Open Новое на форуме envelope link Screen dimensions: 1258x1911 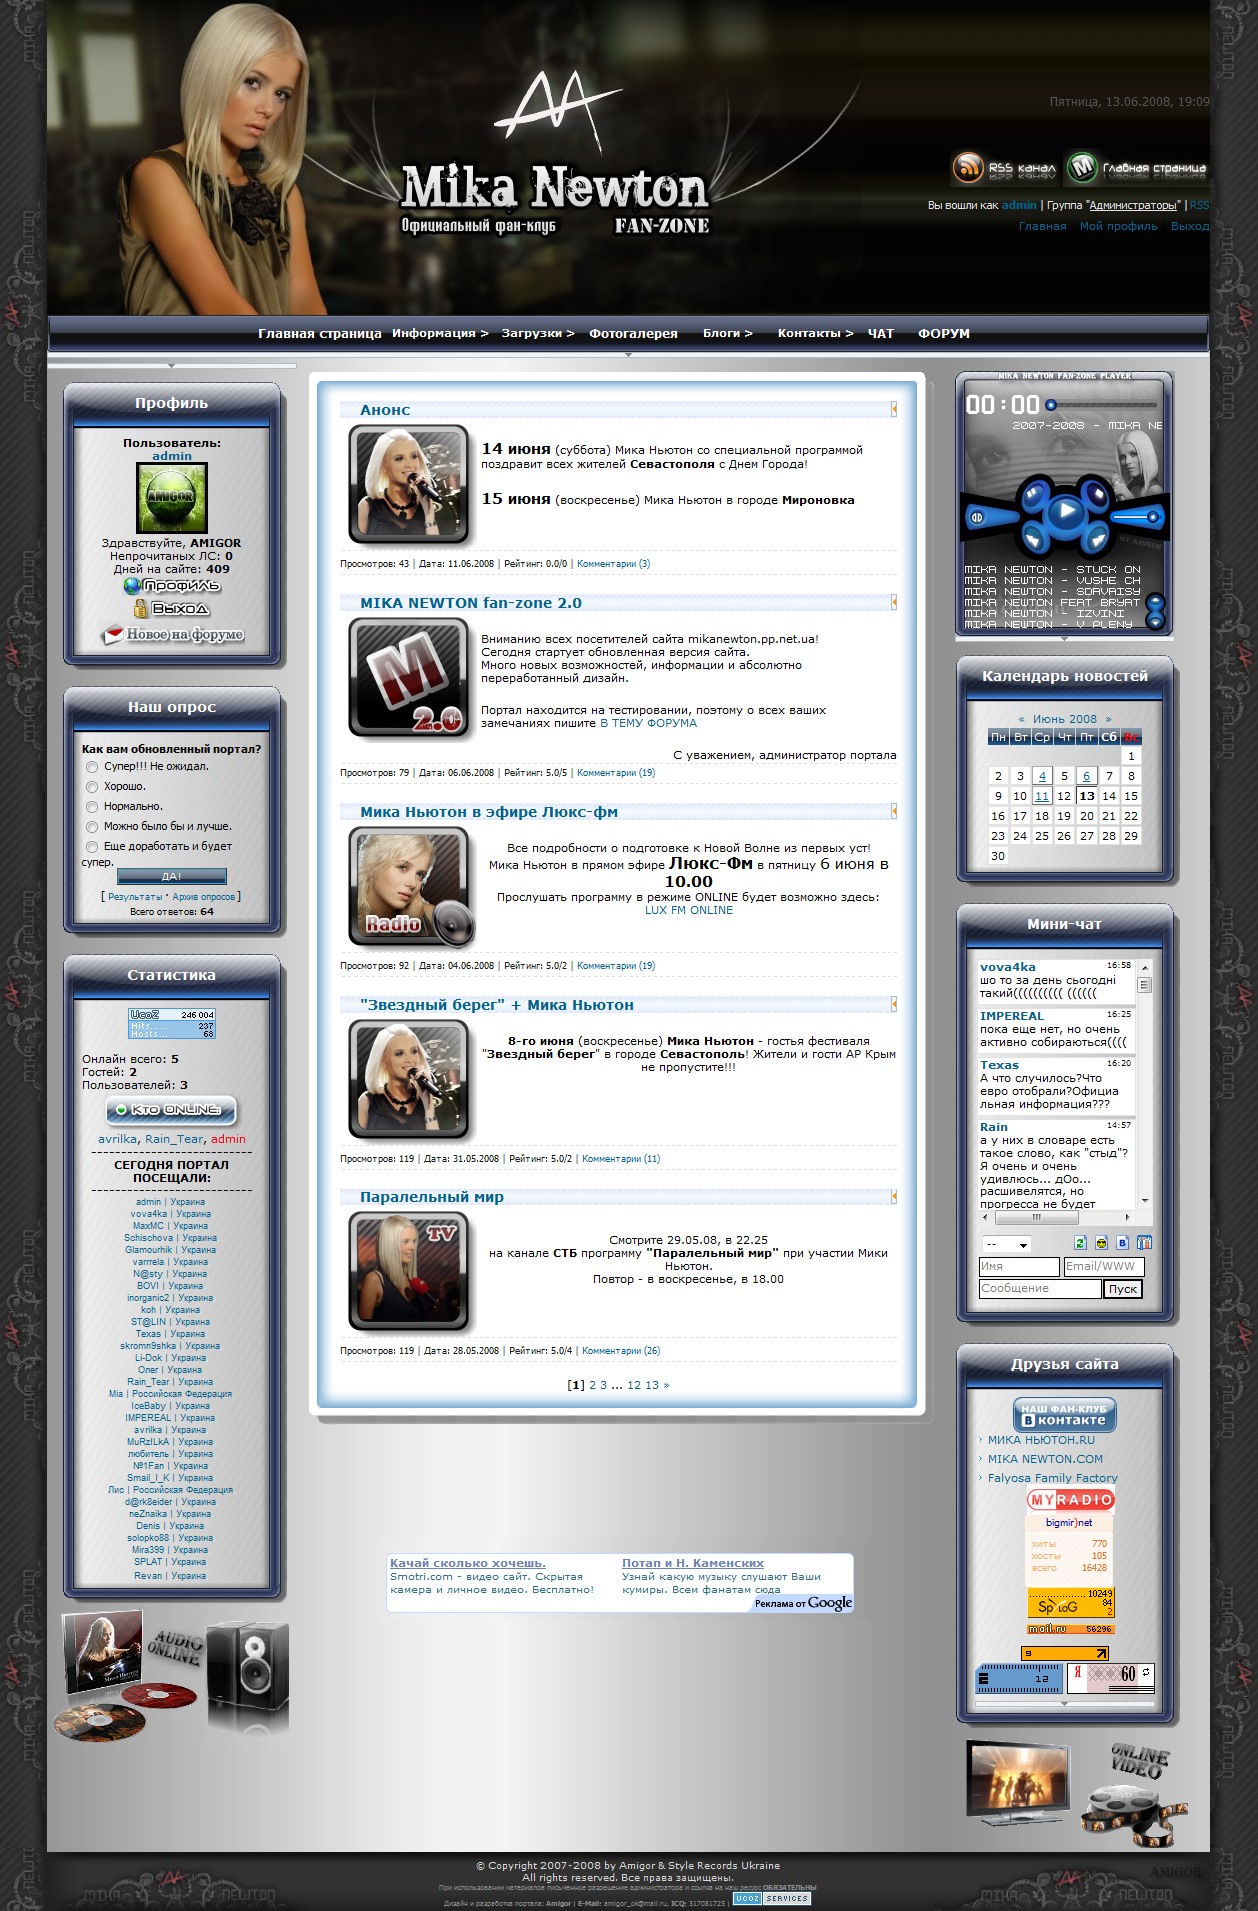(172, 634)
